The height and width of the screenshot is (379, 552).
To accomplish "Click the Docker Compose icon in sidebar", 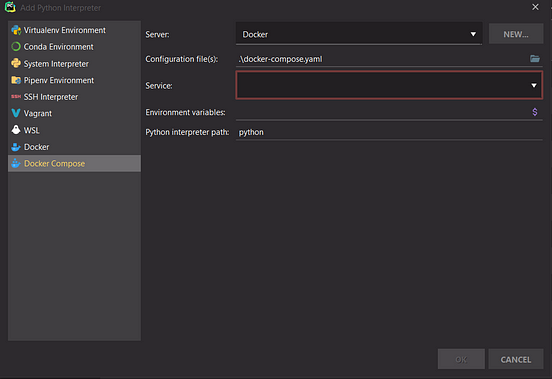I will 16,163.
